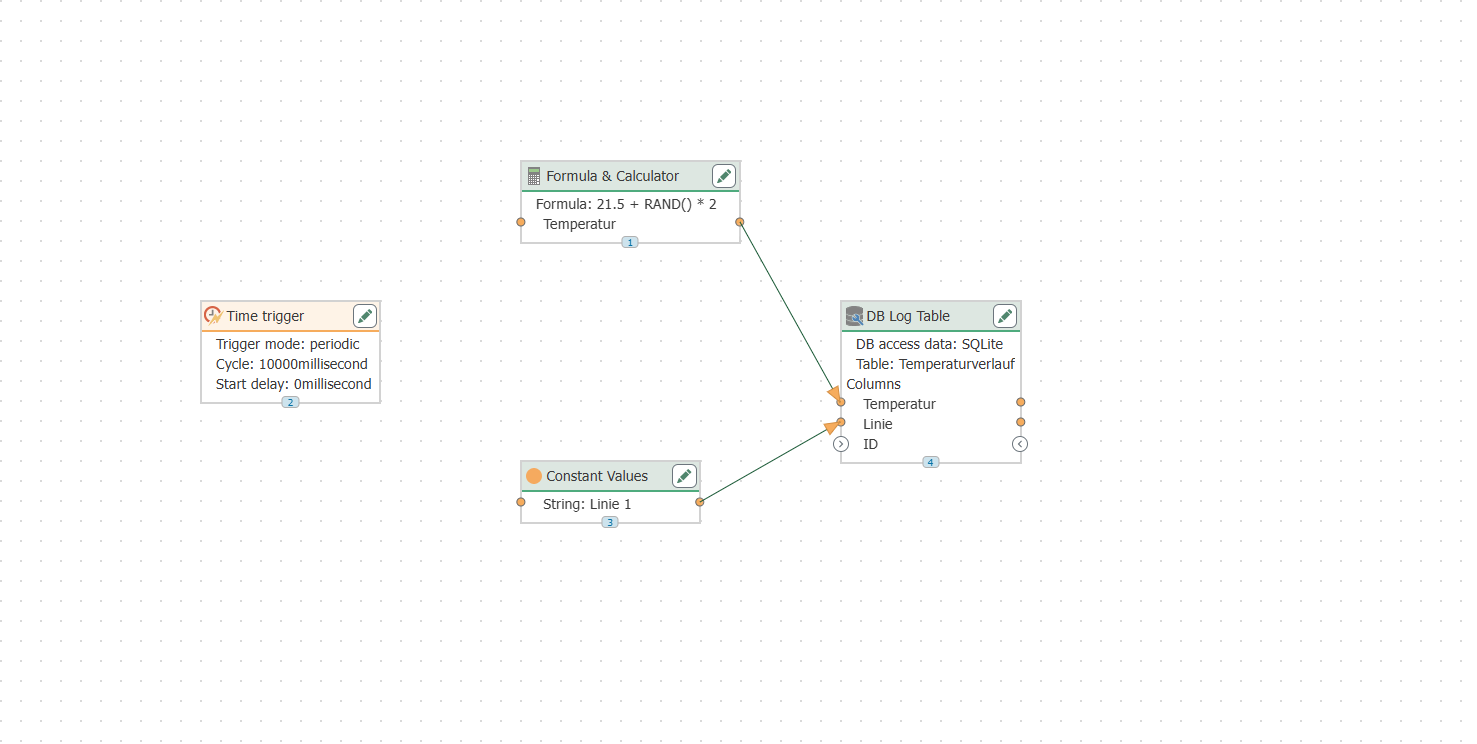Click Linie input port on DB Log Table
The image size is (1477, 744).
(x=841, y=422)
